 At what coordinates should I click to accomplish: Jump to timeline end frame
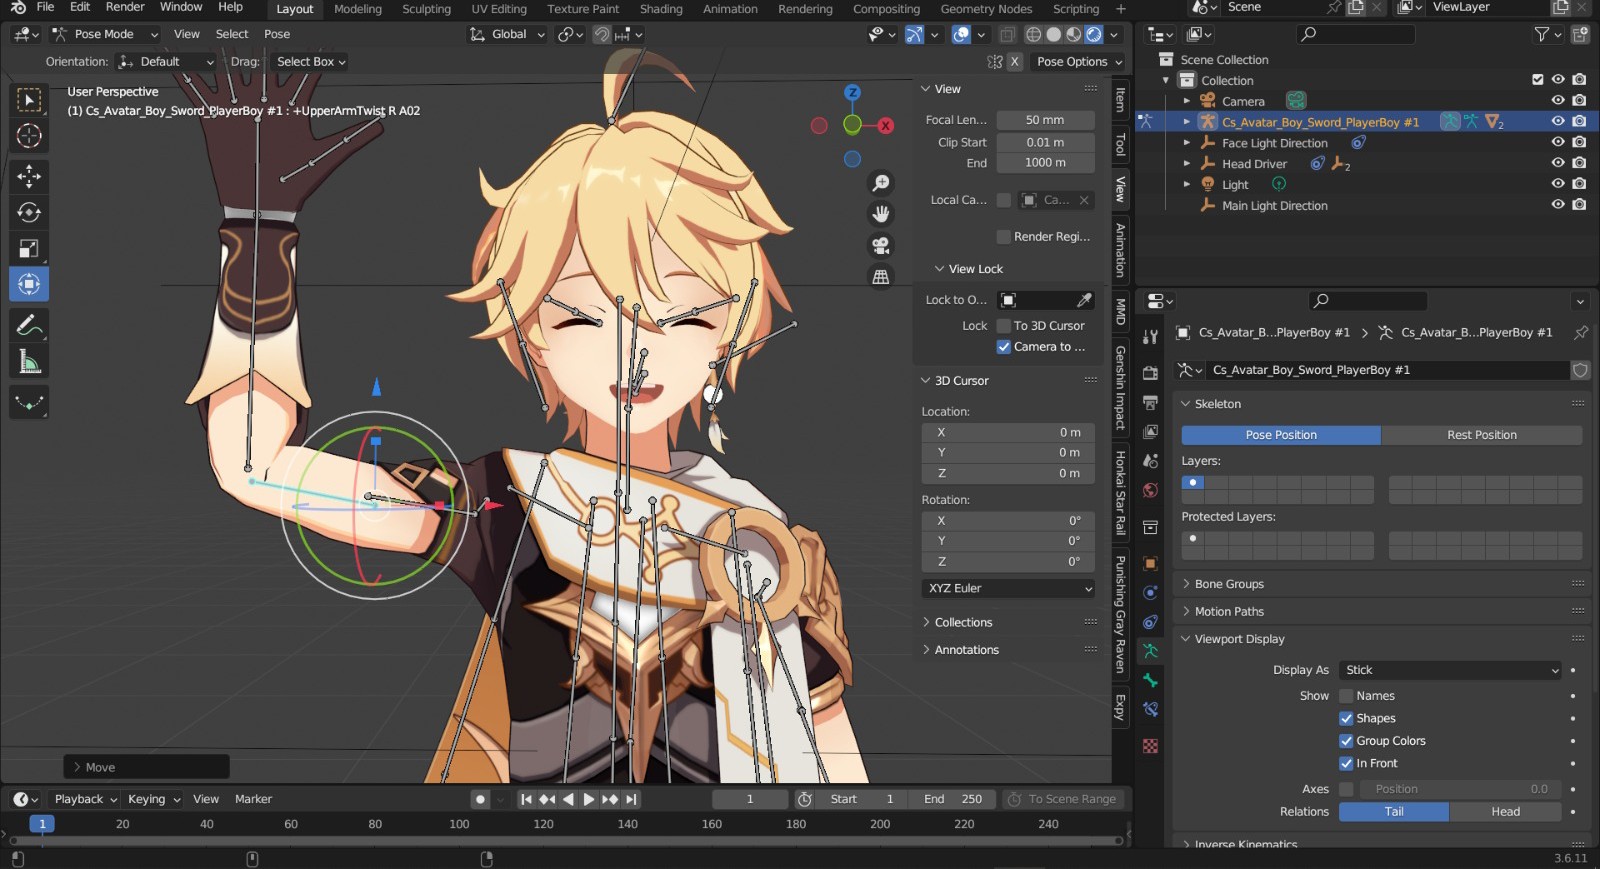point(631,799)
